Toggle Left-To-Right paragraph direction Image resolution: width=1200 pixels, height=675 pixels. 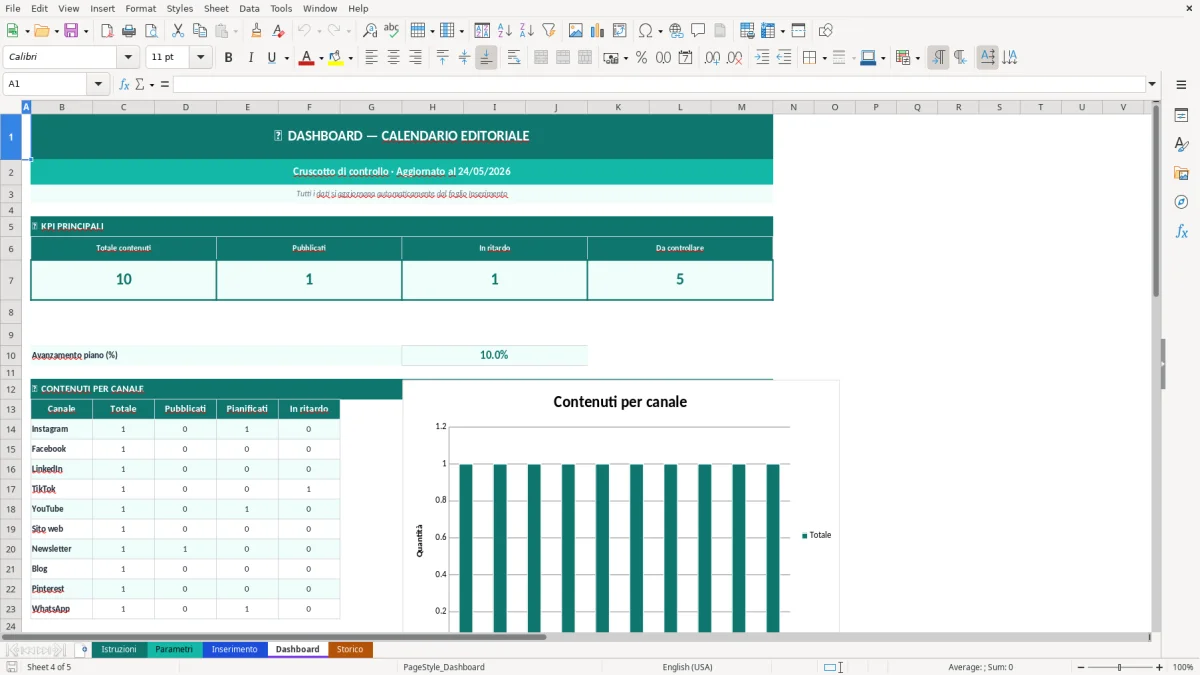click(x=938, y=58)
